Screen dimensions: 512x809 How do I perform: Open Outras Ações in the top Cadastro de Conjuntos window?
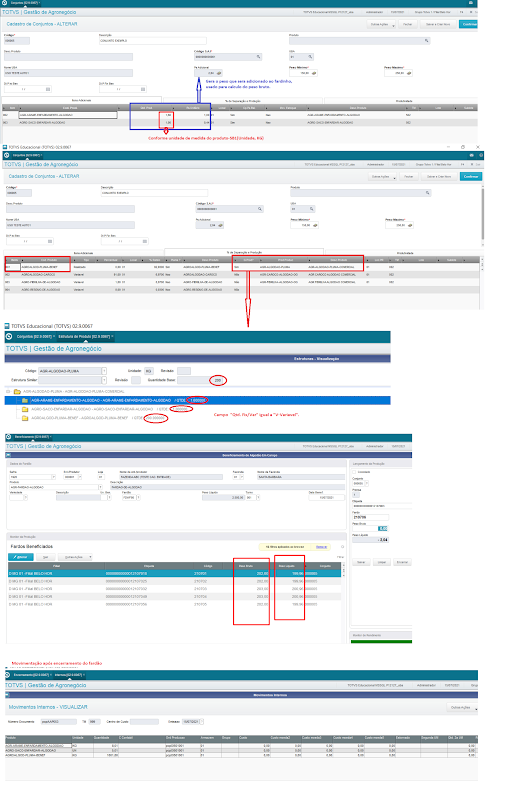[381, 24]
